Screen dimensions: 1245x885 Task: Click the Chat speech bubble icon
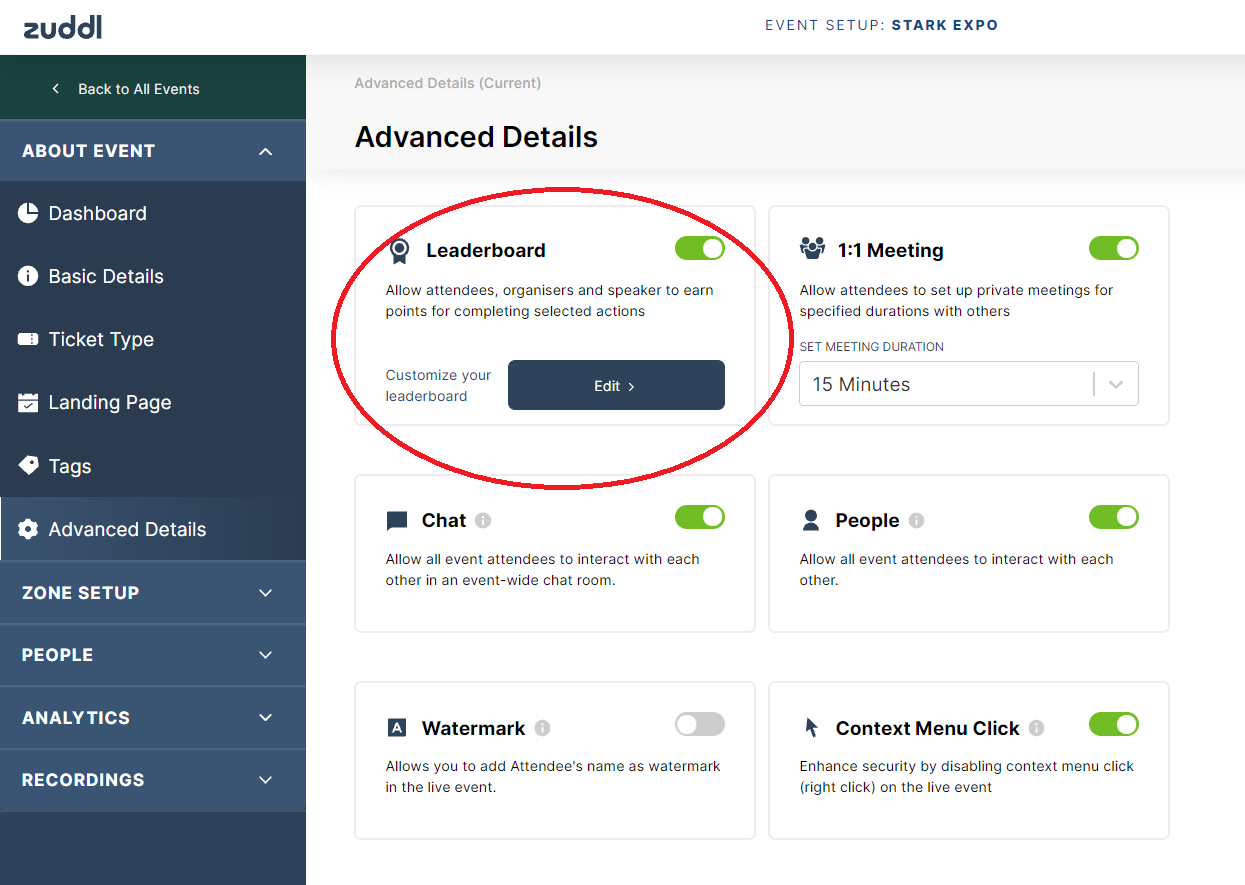click(x=397, y=521)
